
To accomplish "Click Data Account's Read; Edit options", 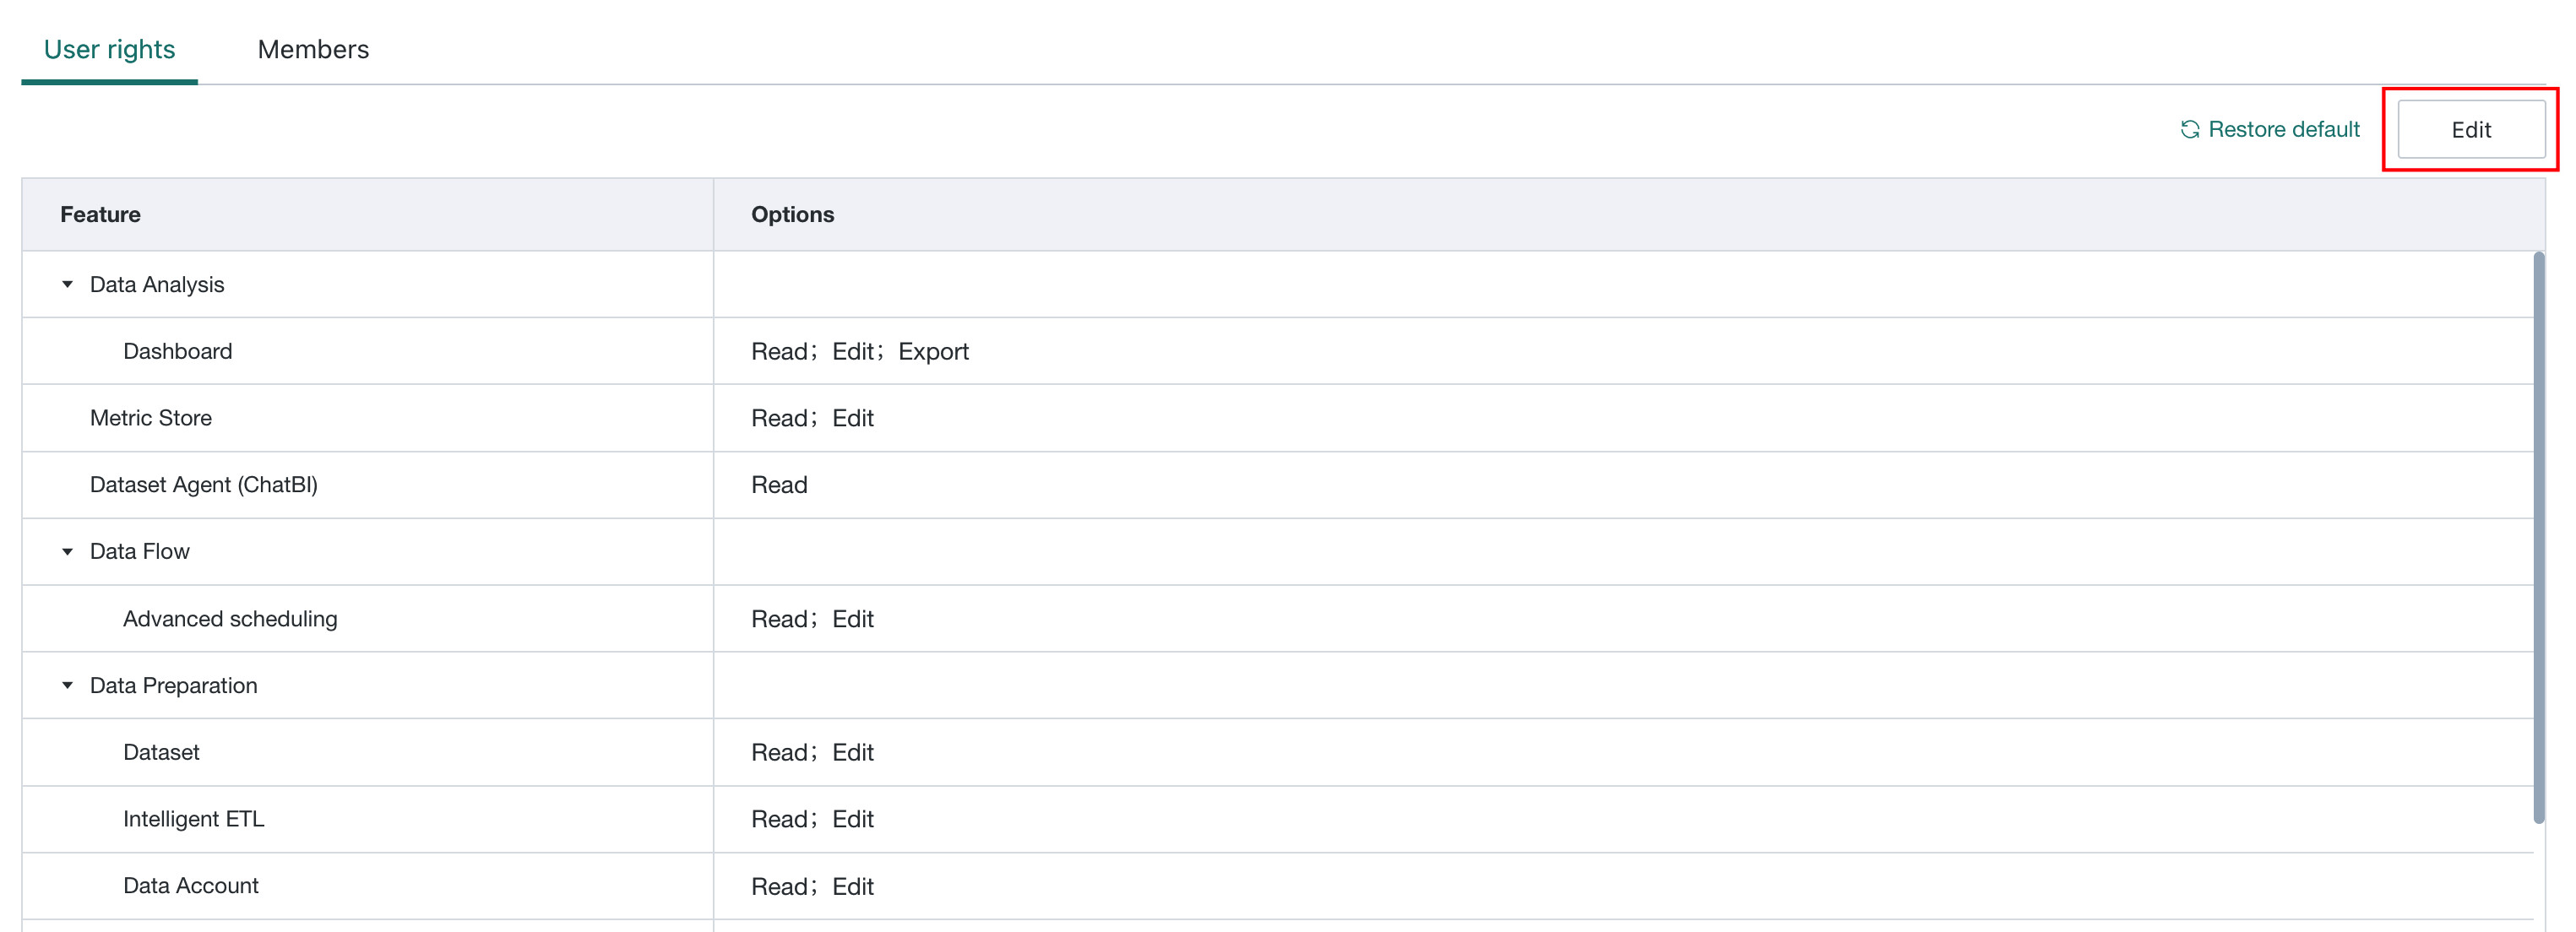I will point(812,886).
